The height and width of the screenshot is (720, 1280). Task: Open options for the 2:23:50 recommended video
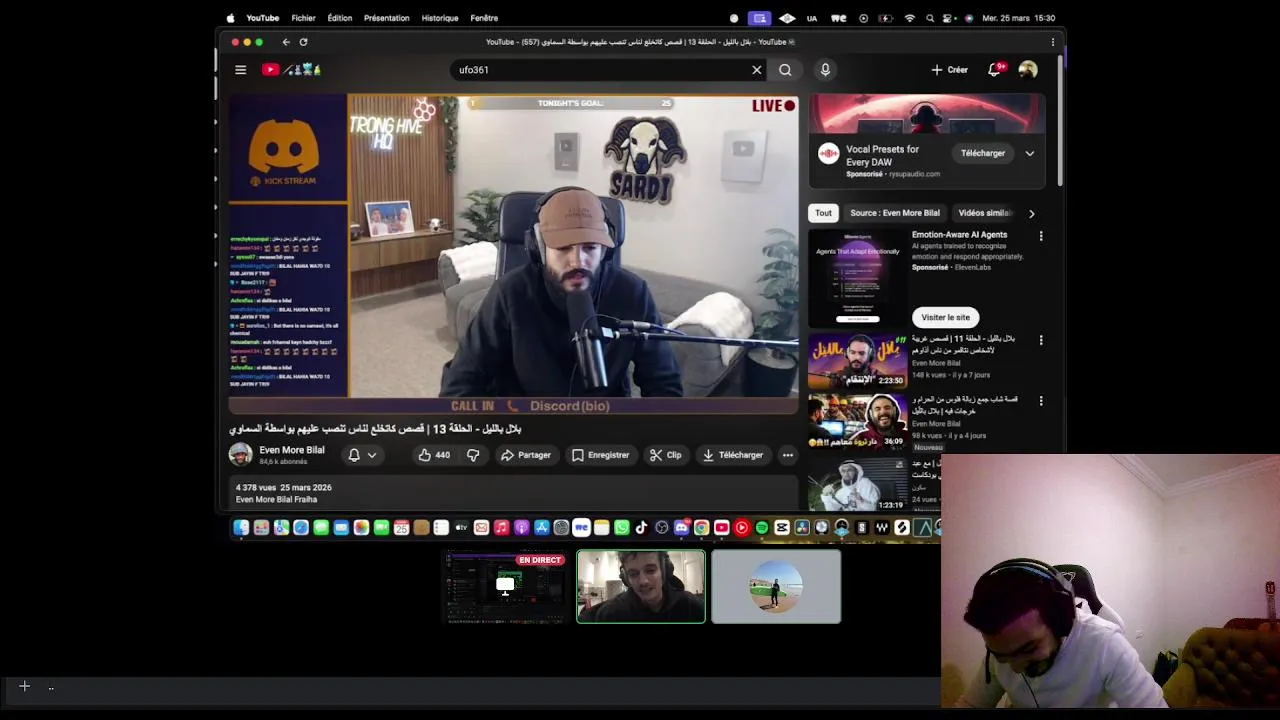coord(1041,340)
